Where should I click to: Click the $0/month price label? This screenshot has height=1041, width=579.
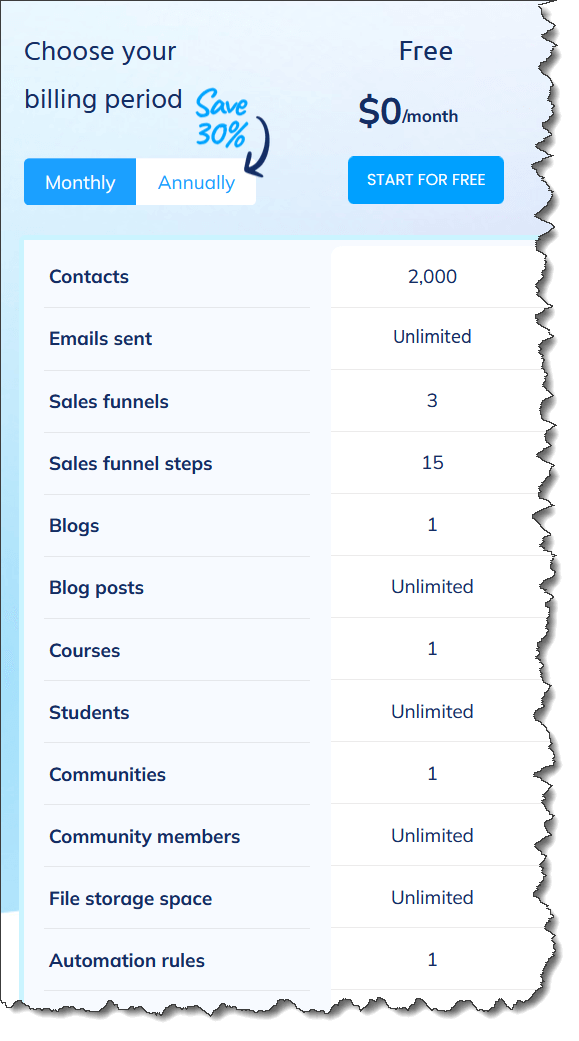(x=408, y=112)
